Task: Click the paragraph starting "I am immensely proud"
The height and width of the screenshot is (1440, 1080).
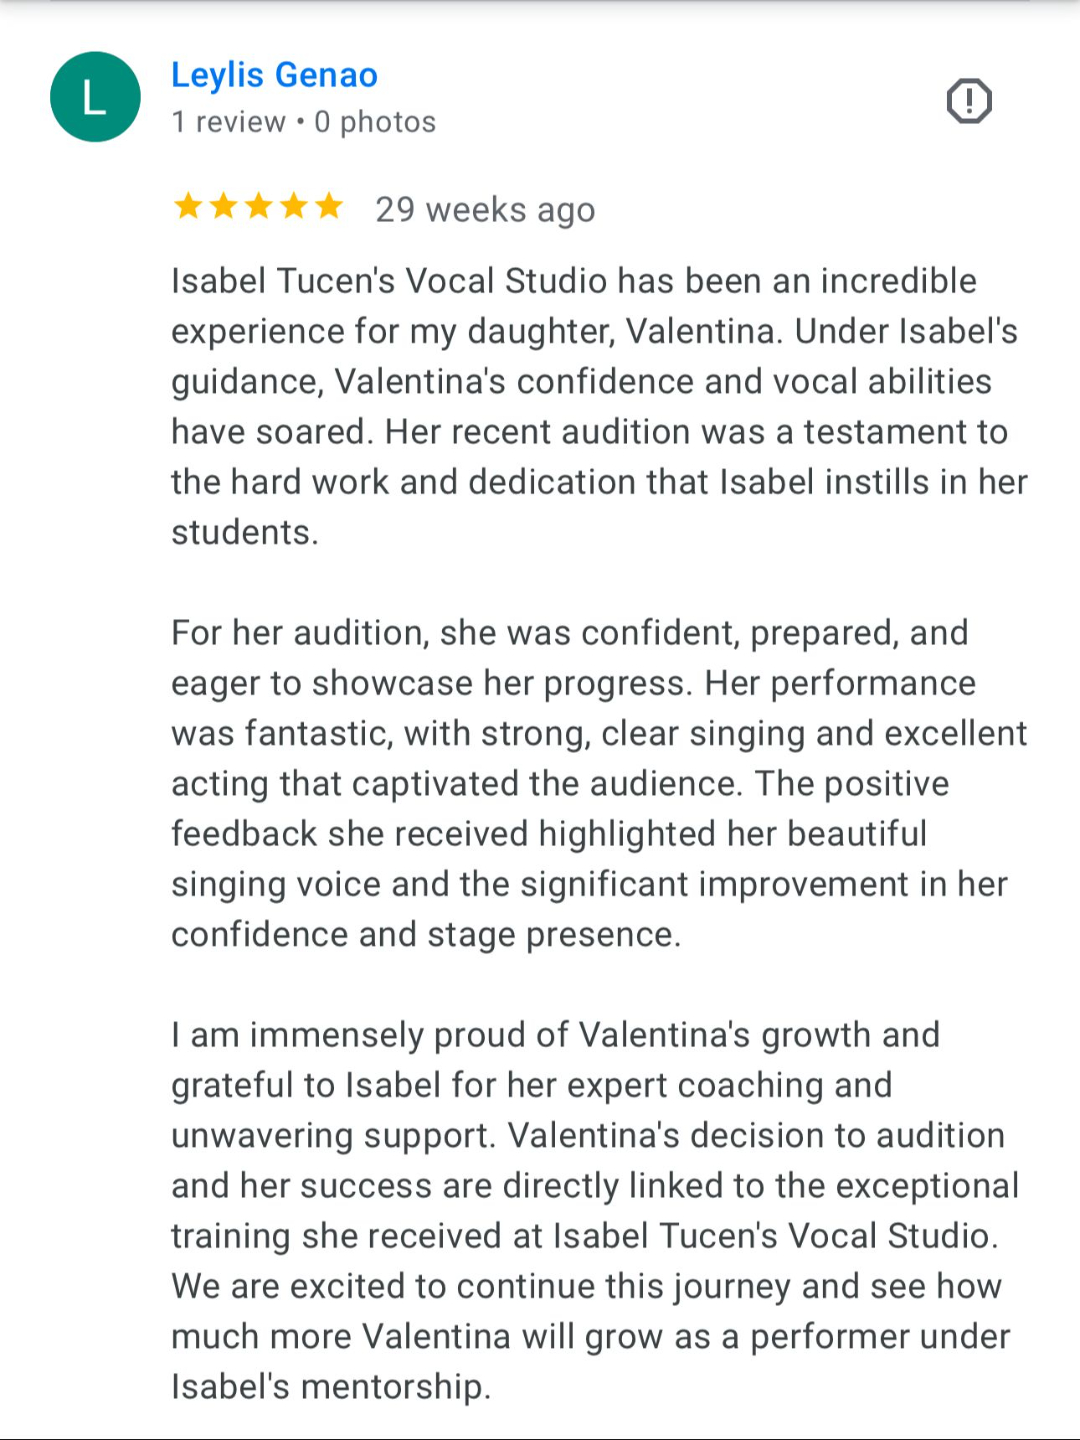Action: click(x=594, y=1210)
